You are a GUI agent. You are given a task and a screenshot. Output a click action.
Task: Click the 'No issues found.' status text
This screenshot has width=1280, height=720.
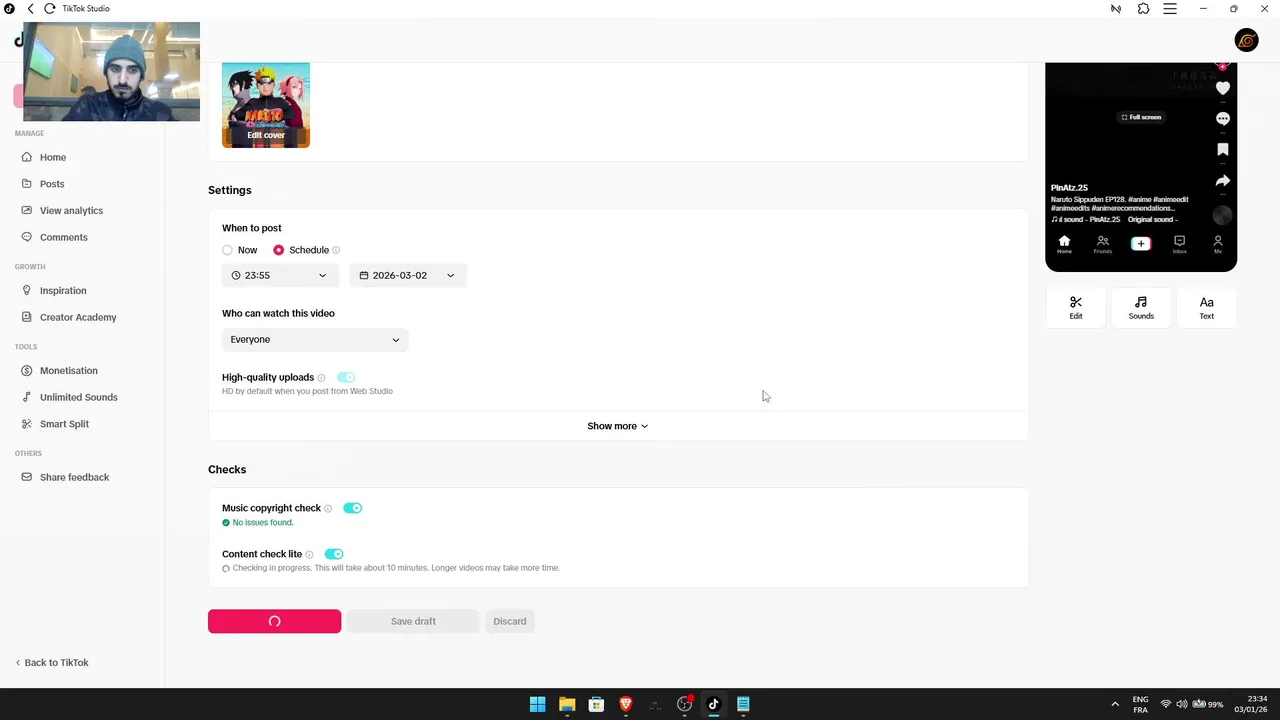263,523
